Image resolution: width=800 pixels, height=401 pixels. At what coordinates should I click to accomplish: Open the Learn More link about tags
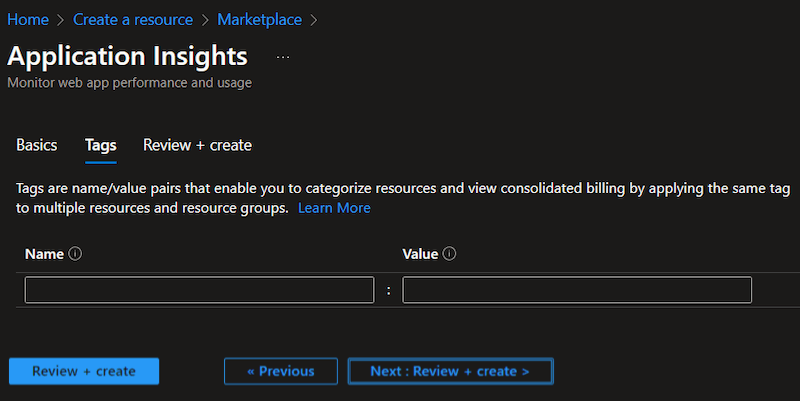(x=334, y=208)
